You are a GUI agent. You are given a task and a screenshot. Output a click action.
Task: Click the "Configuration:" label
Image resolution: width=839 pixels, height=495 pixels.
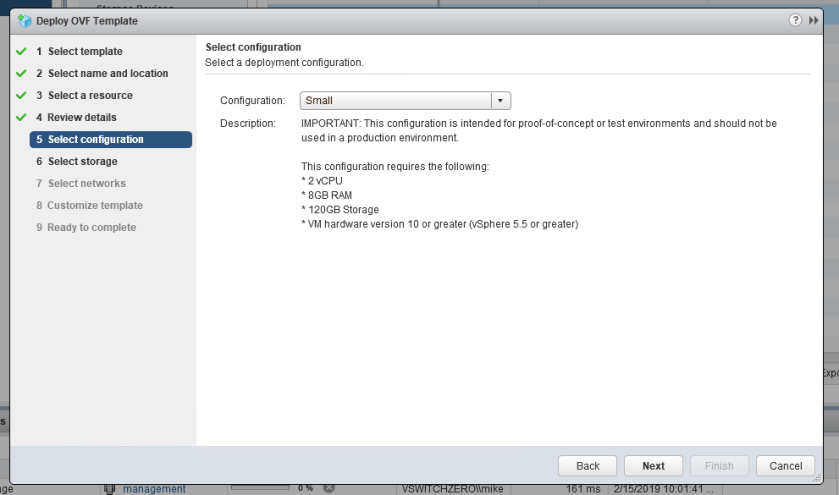pos(253,101)
